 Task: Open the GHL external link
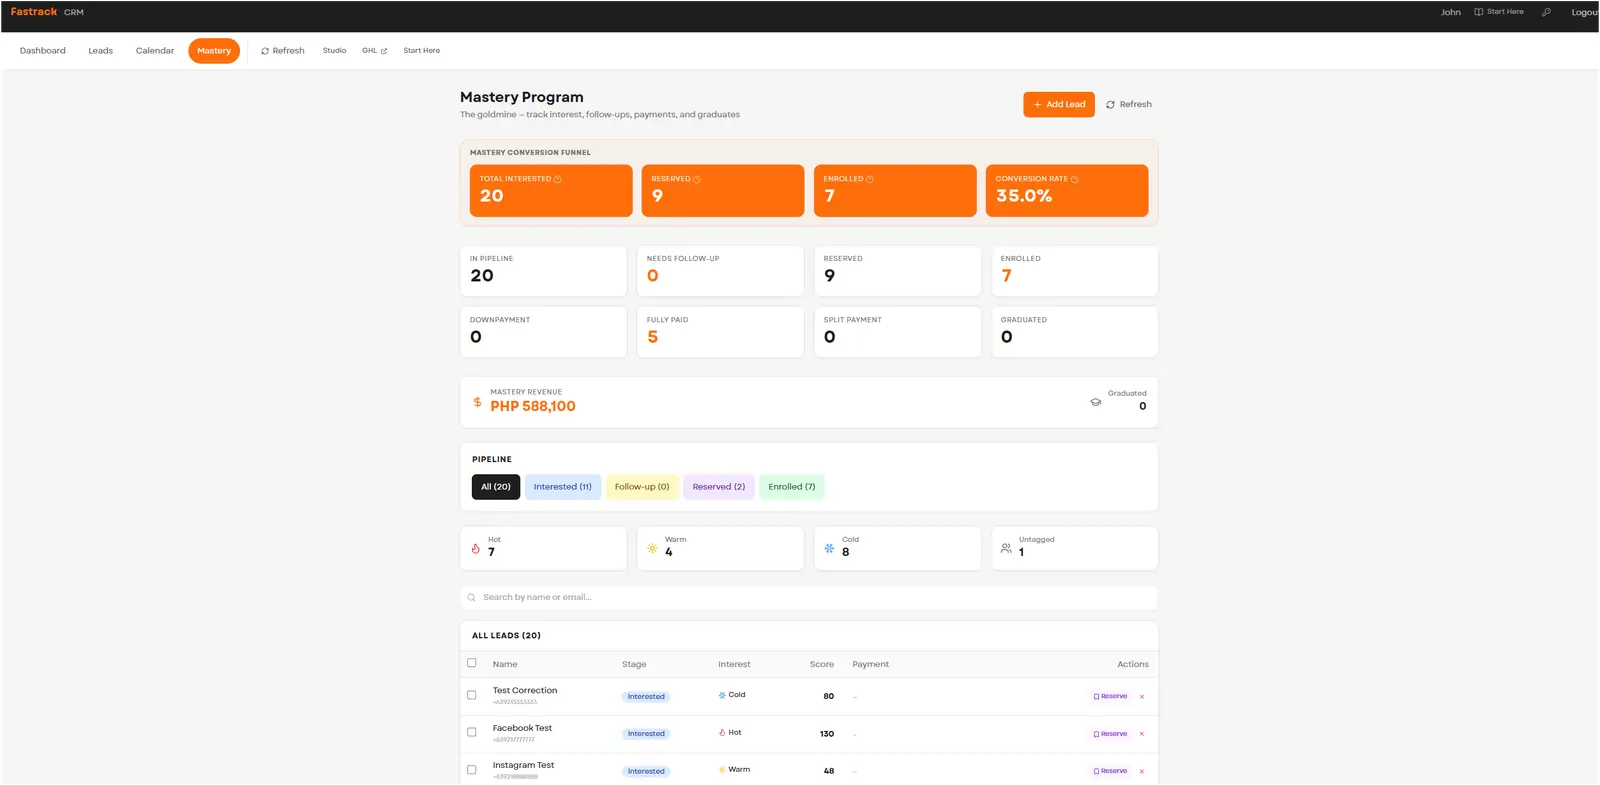tap(374, 51)
